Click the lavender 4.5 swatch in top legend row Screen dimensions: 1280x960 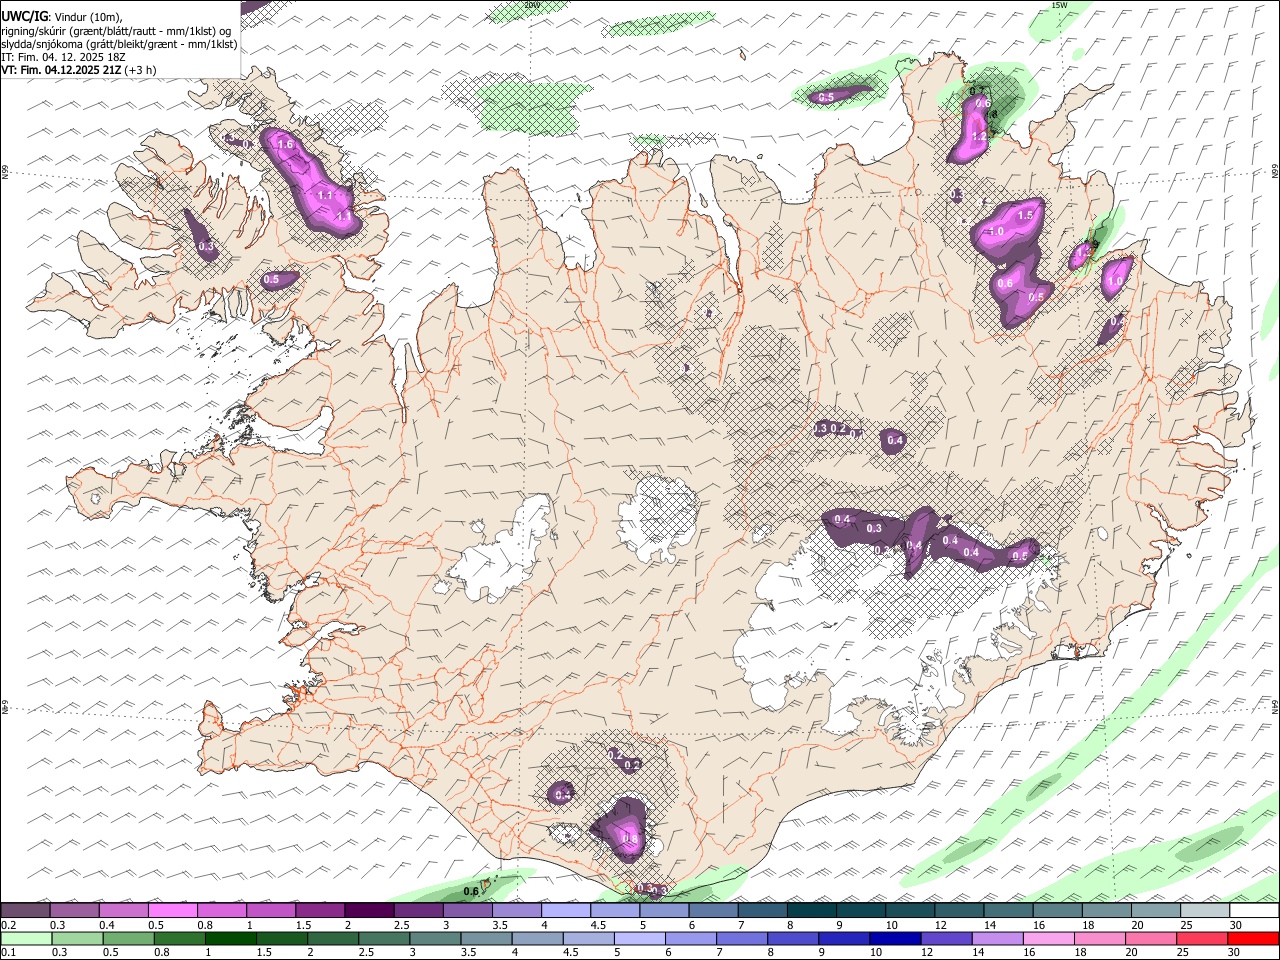click(615, 910)
